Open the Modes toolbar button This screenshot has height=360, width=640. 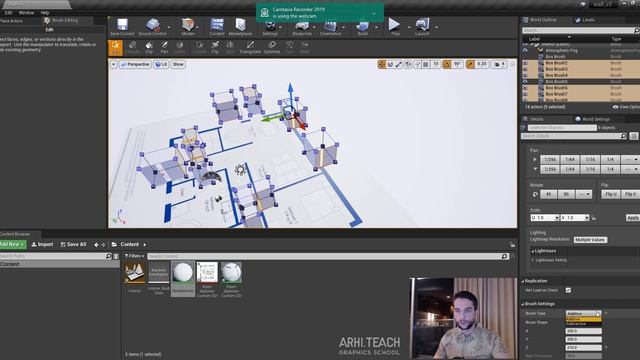tap(188, 27)
